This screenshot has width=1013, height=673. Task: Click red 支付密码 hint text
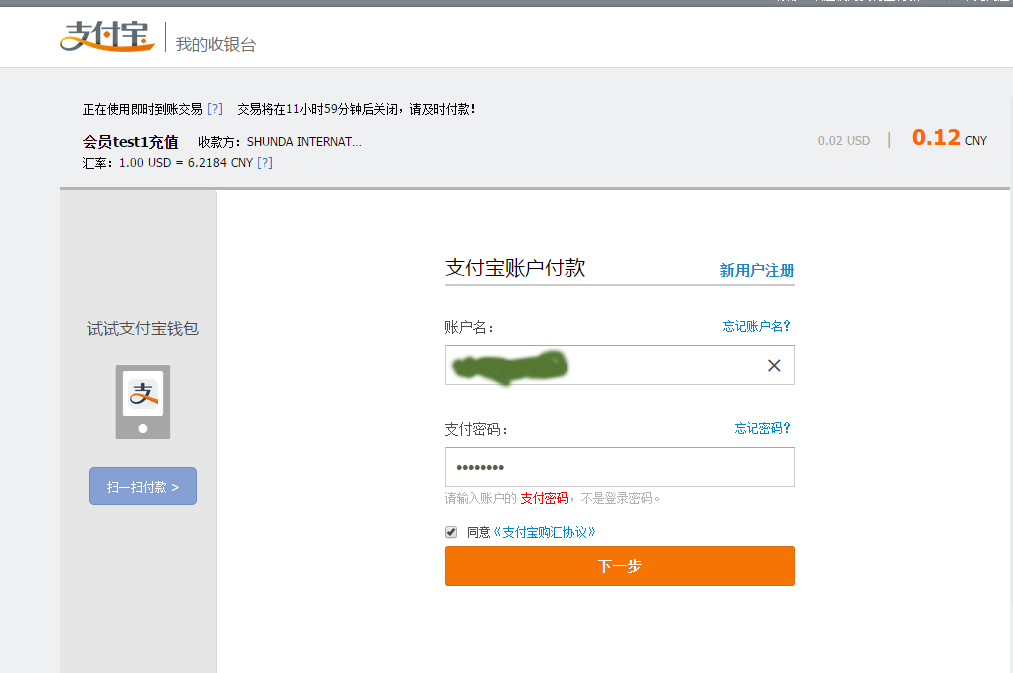click(544, 498)
